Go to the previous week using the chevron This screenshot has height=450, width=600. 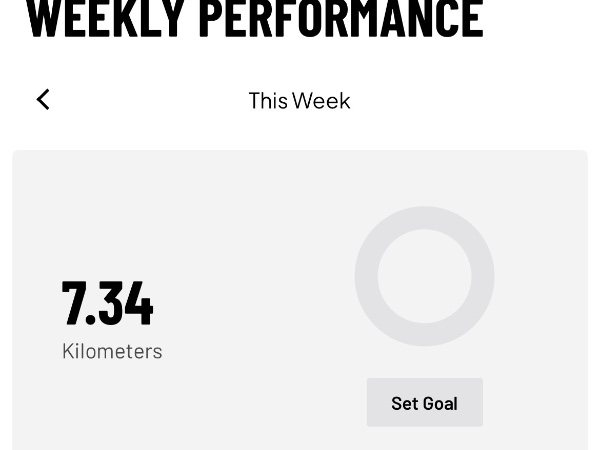(43, 99)
